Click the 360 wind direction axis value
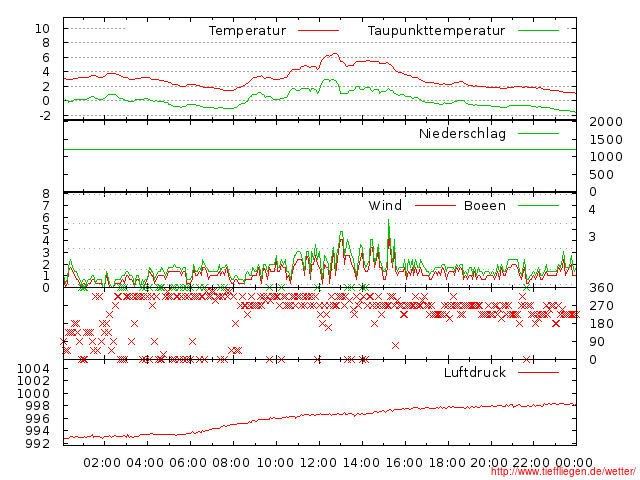 point(601,288)
